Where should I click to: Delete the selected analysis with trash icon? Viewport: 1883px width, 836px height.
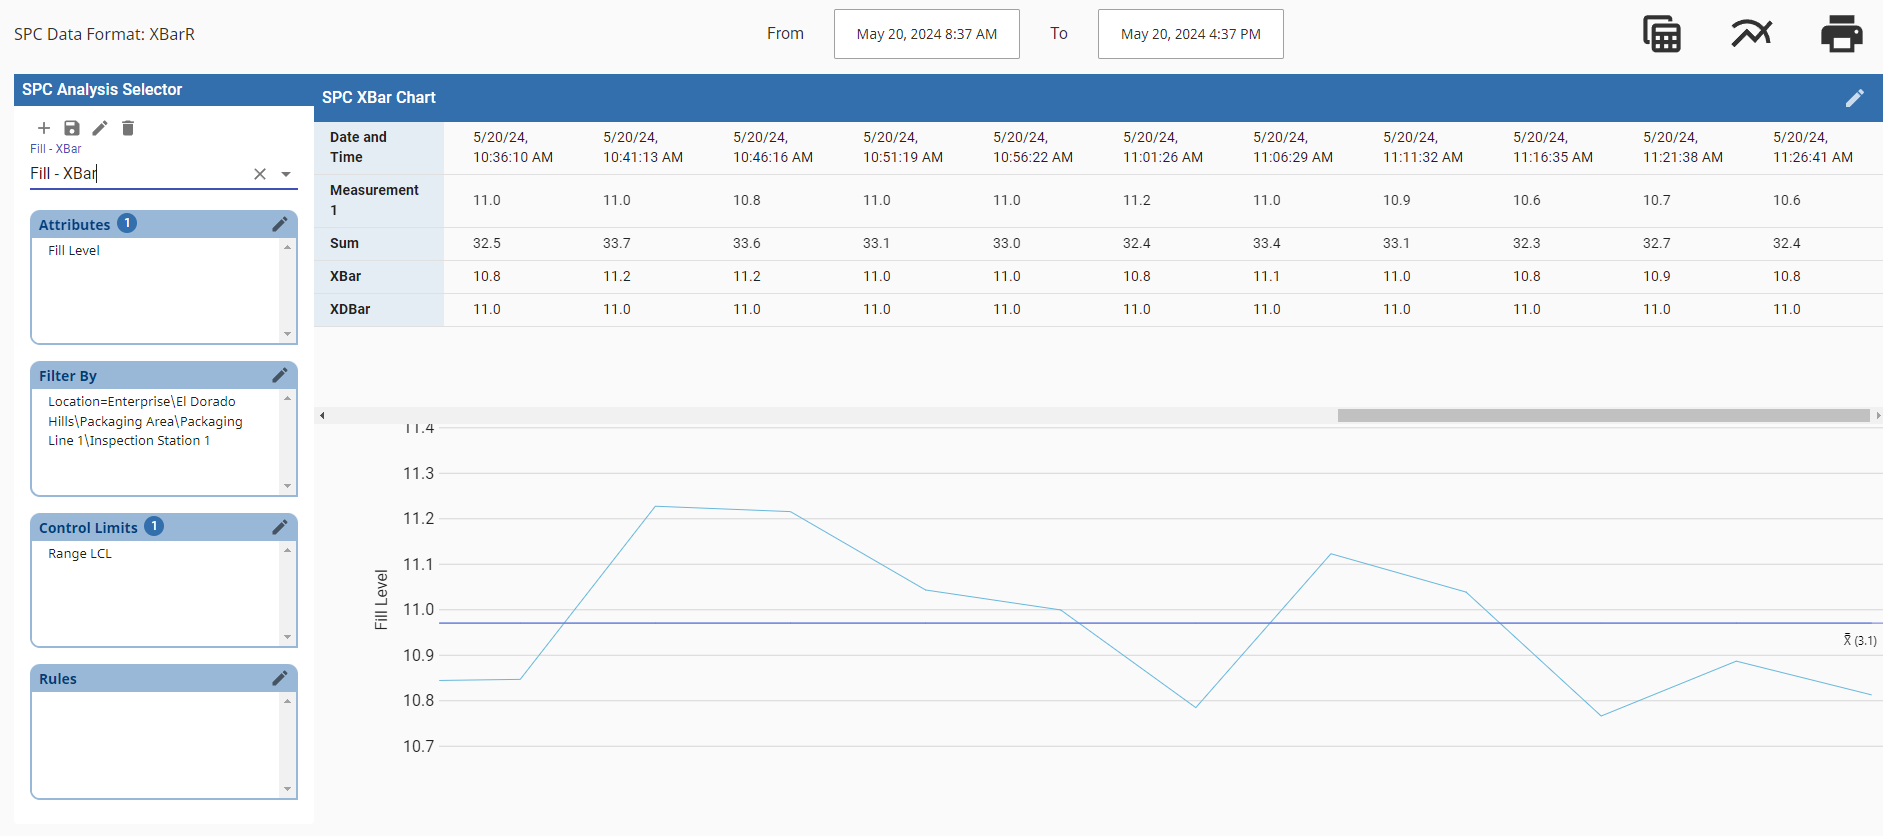coord(128,128)
